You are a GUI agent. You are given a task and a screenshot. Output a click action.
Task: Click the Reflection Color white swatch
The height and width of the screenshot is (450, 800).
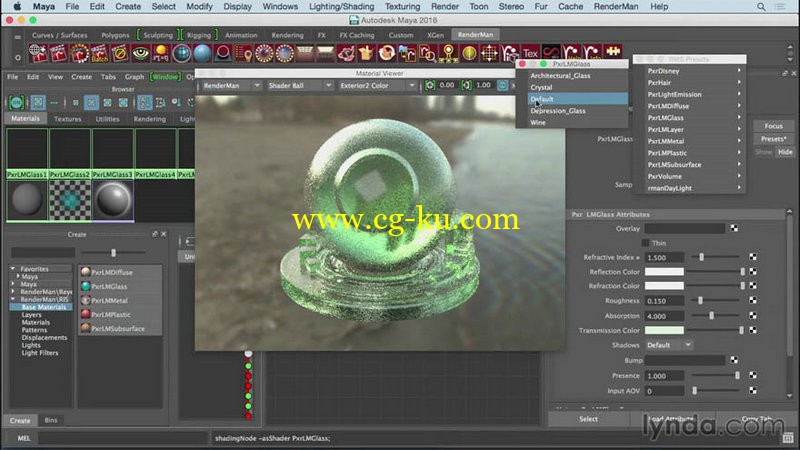(664, 272)
